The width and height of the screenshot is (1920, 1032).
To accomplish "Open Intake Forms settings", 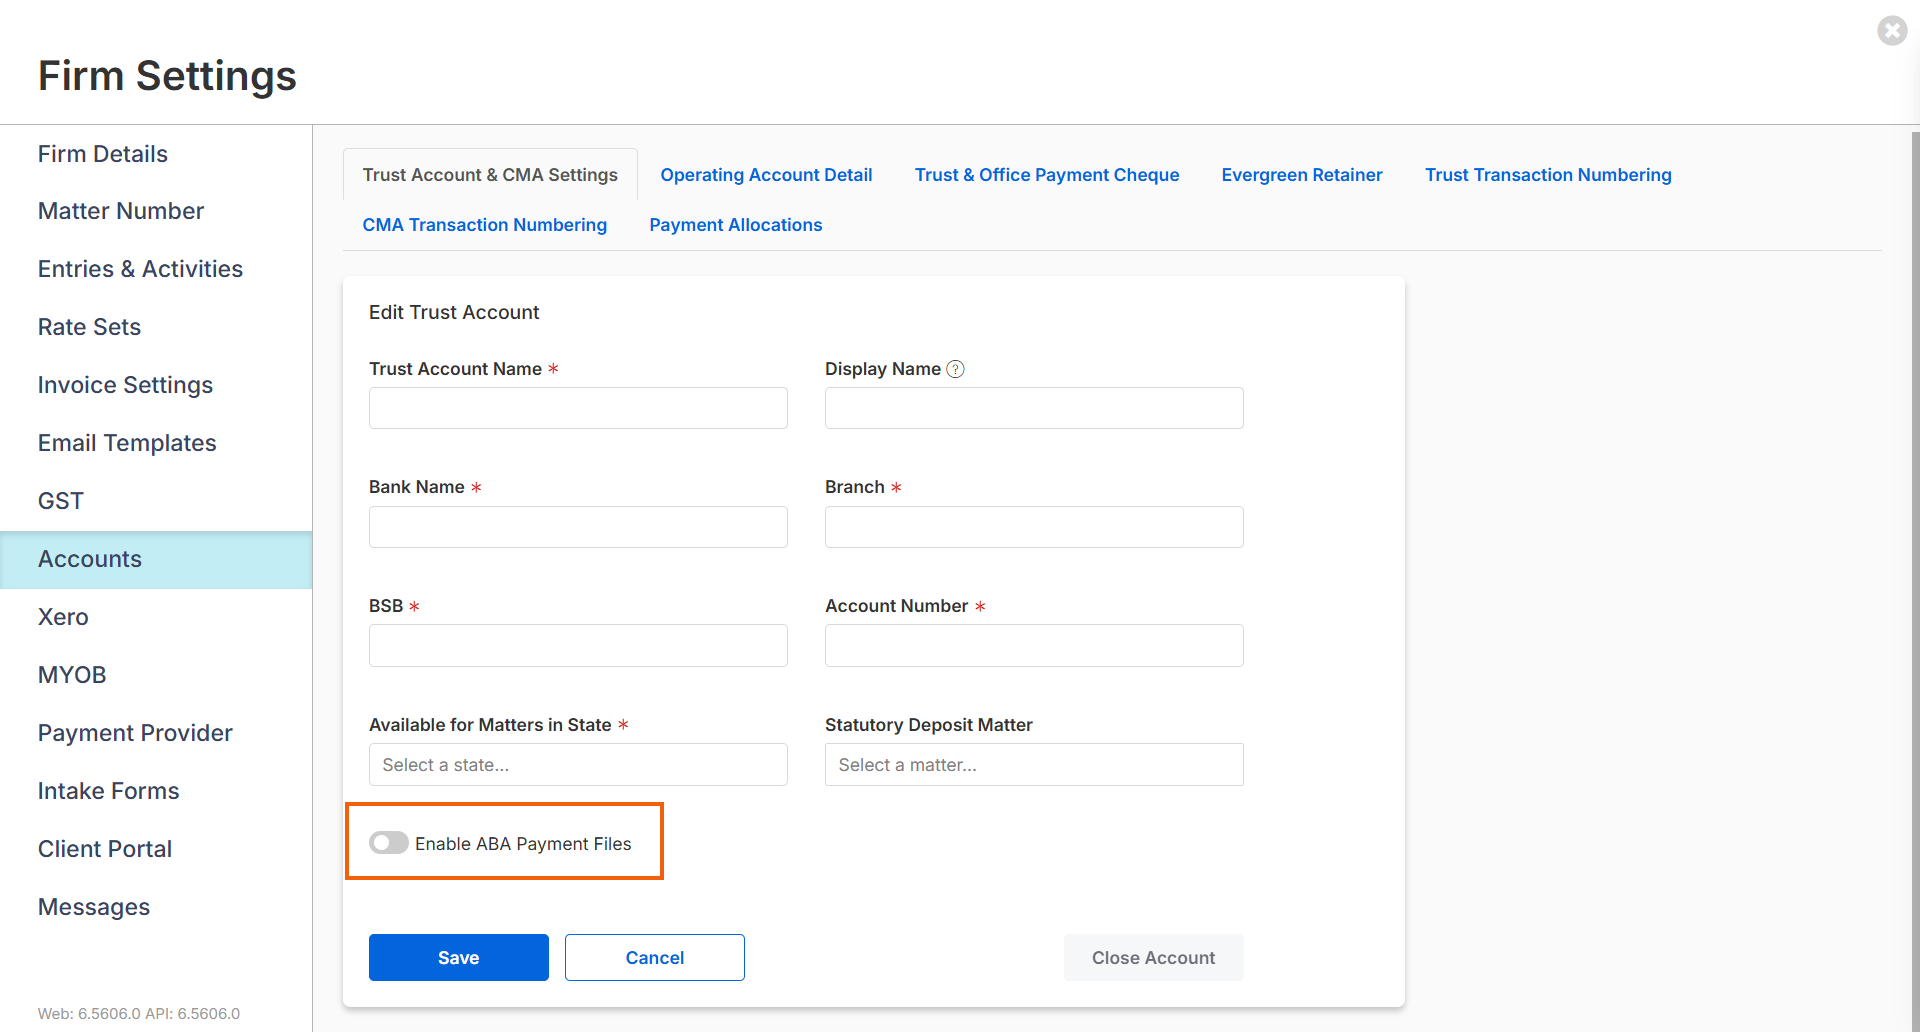I will (x=156, y=791).
